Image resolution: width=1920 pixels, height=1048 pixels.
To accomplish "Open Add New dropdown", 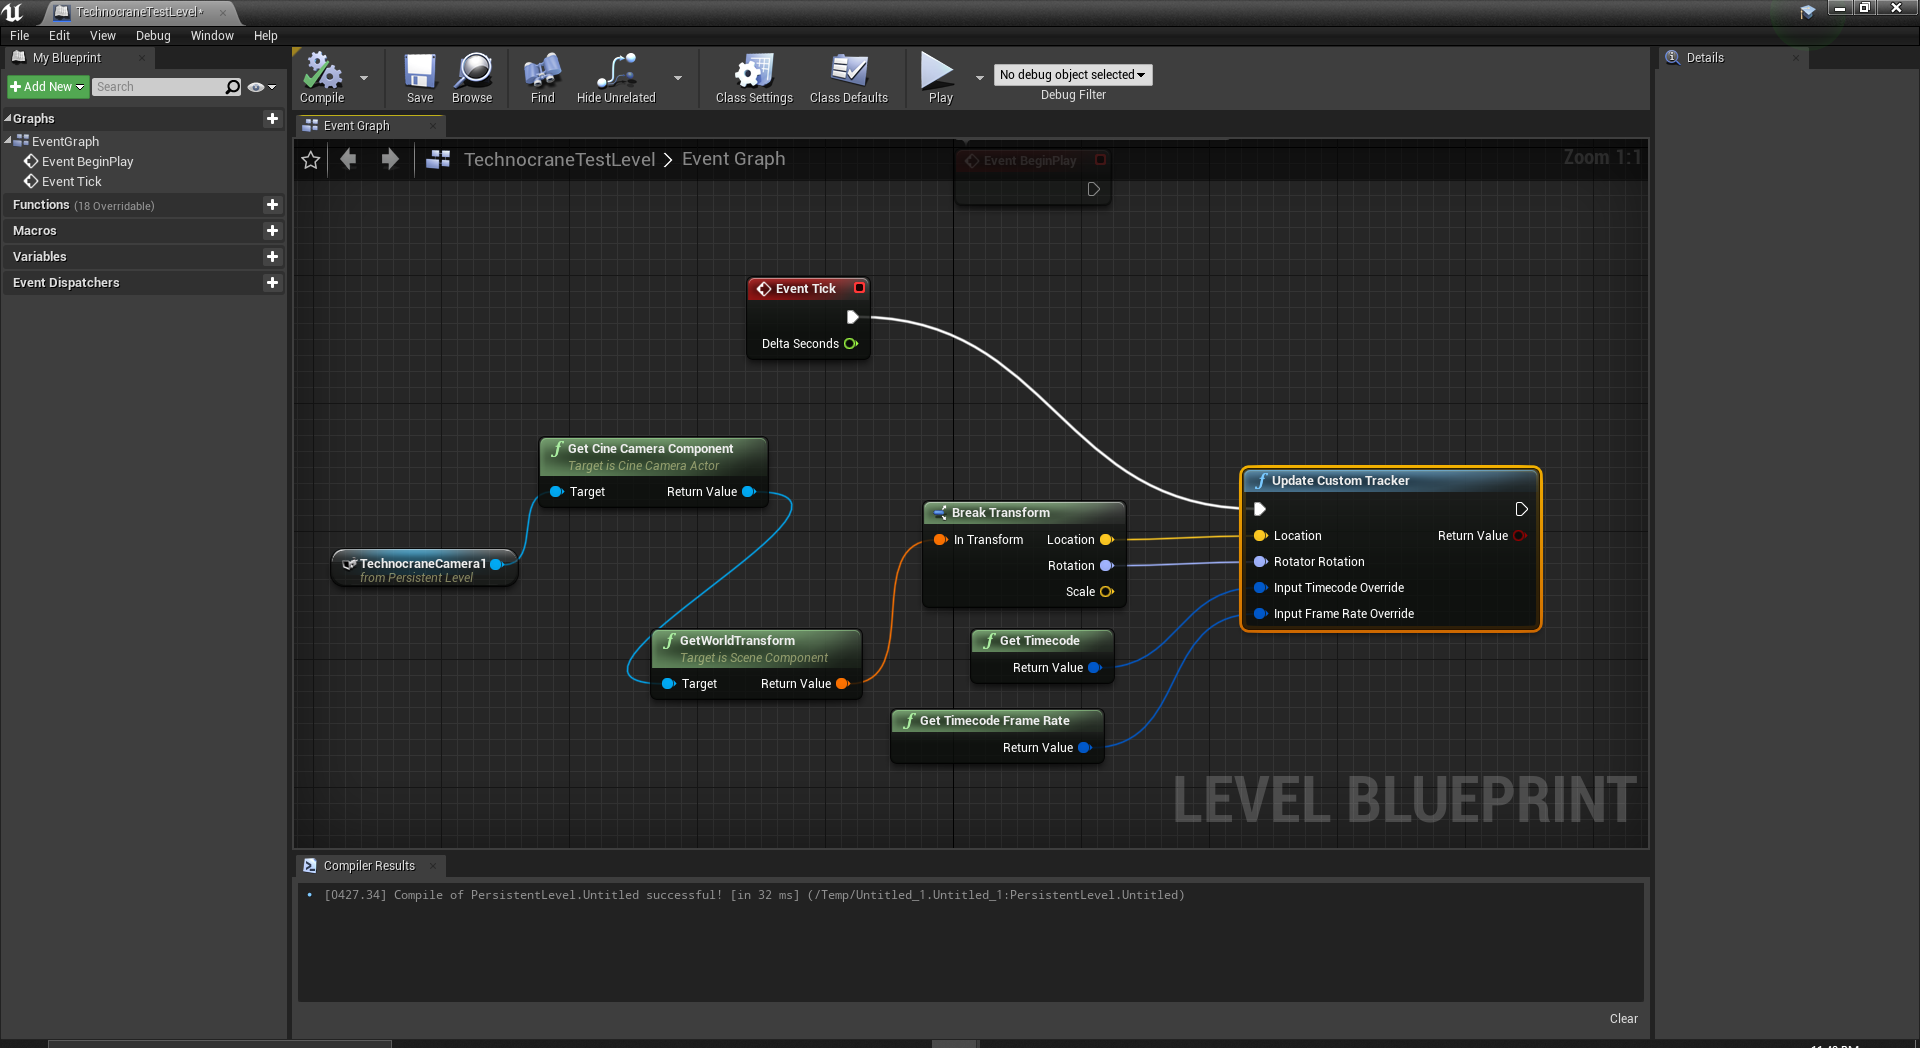I will click(x=48, y=87).
